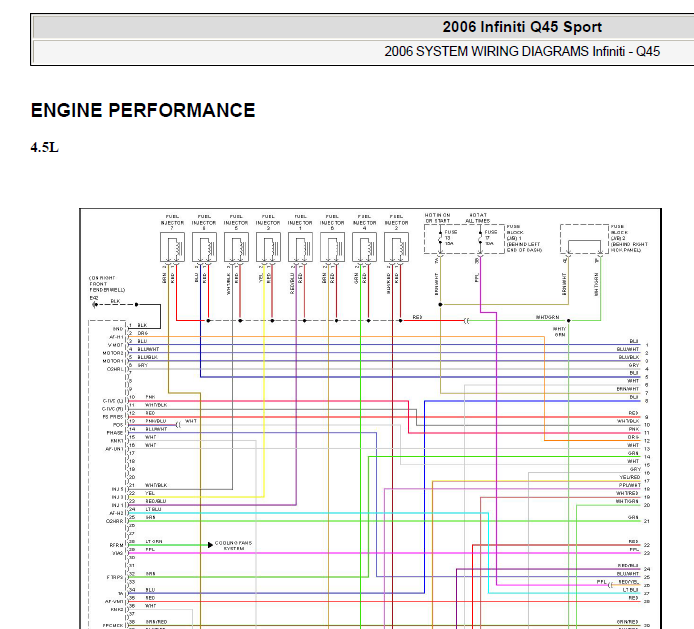The height and width of the screenshot is (629, 694).
Task: Click the 'HOT AT ALL TIMES' label
Action: 478,218
